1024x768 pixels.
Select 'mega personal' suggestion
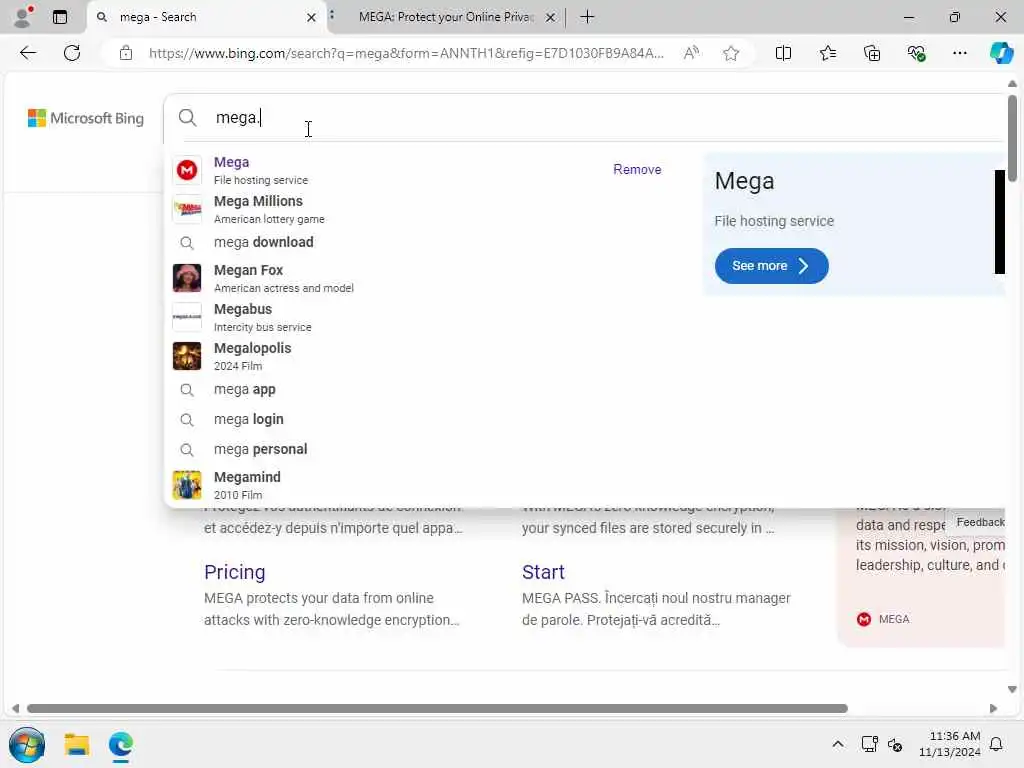click(x=418, y=449)
